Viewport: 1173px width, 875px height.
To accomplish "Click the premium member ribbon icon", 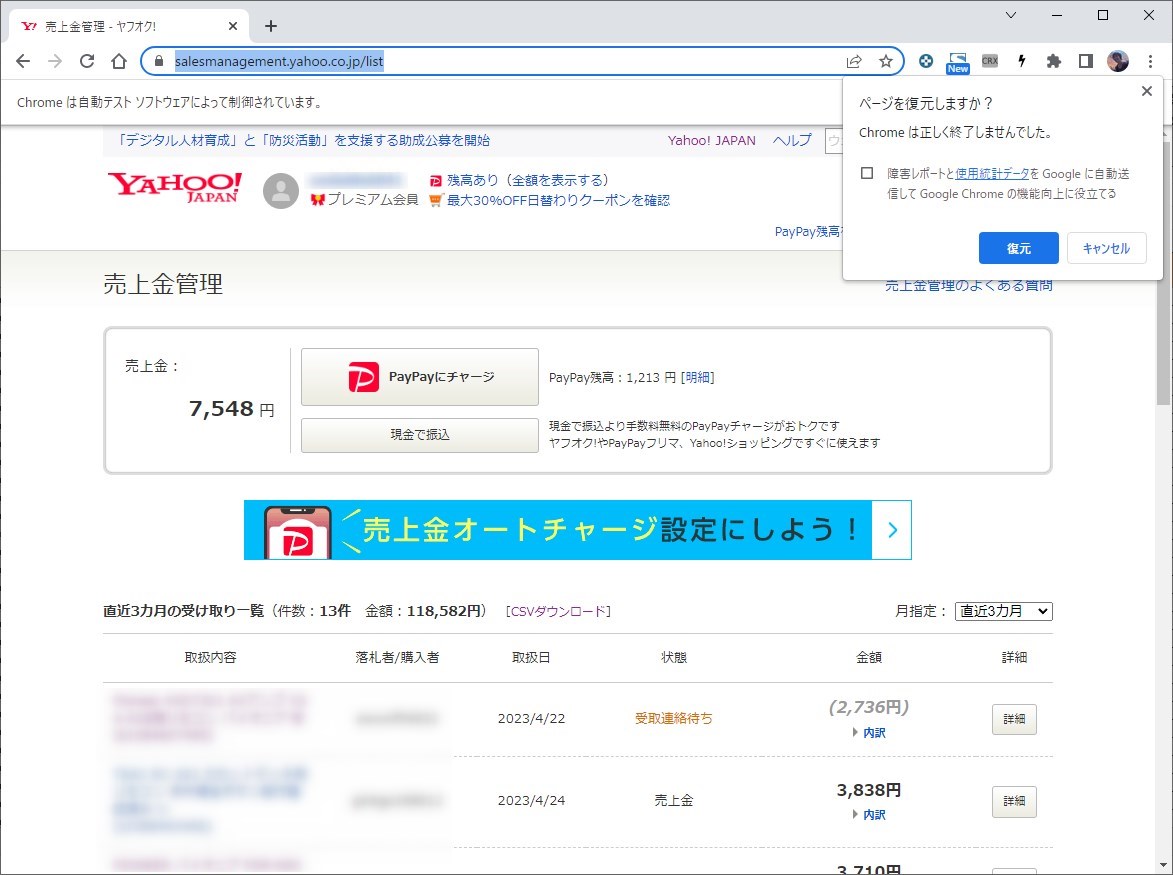I will (317, 200).
